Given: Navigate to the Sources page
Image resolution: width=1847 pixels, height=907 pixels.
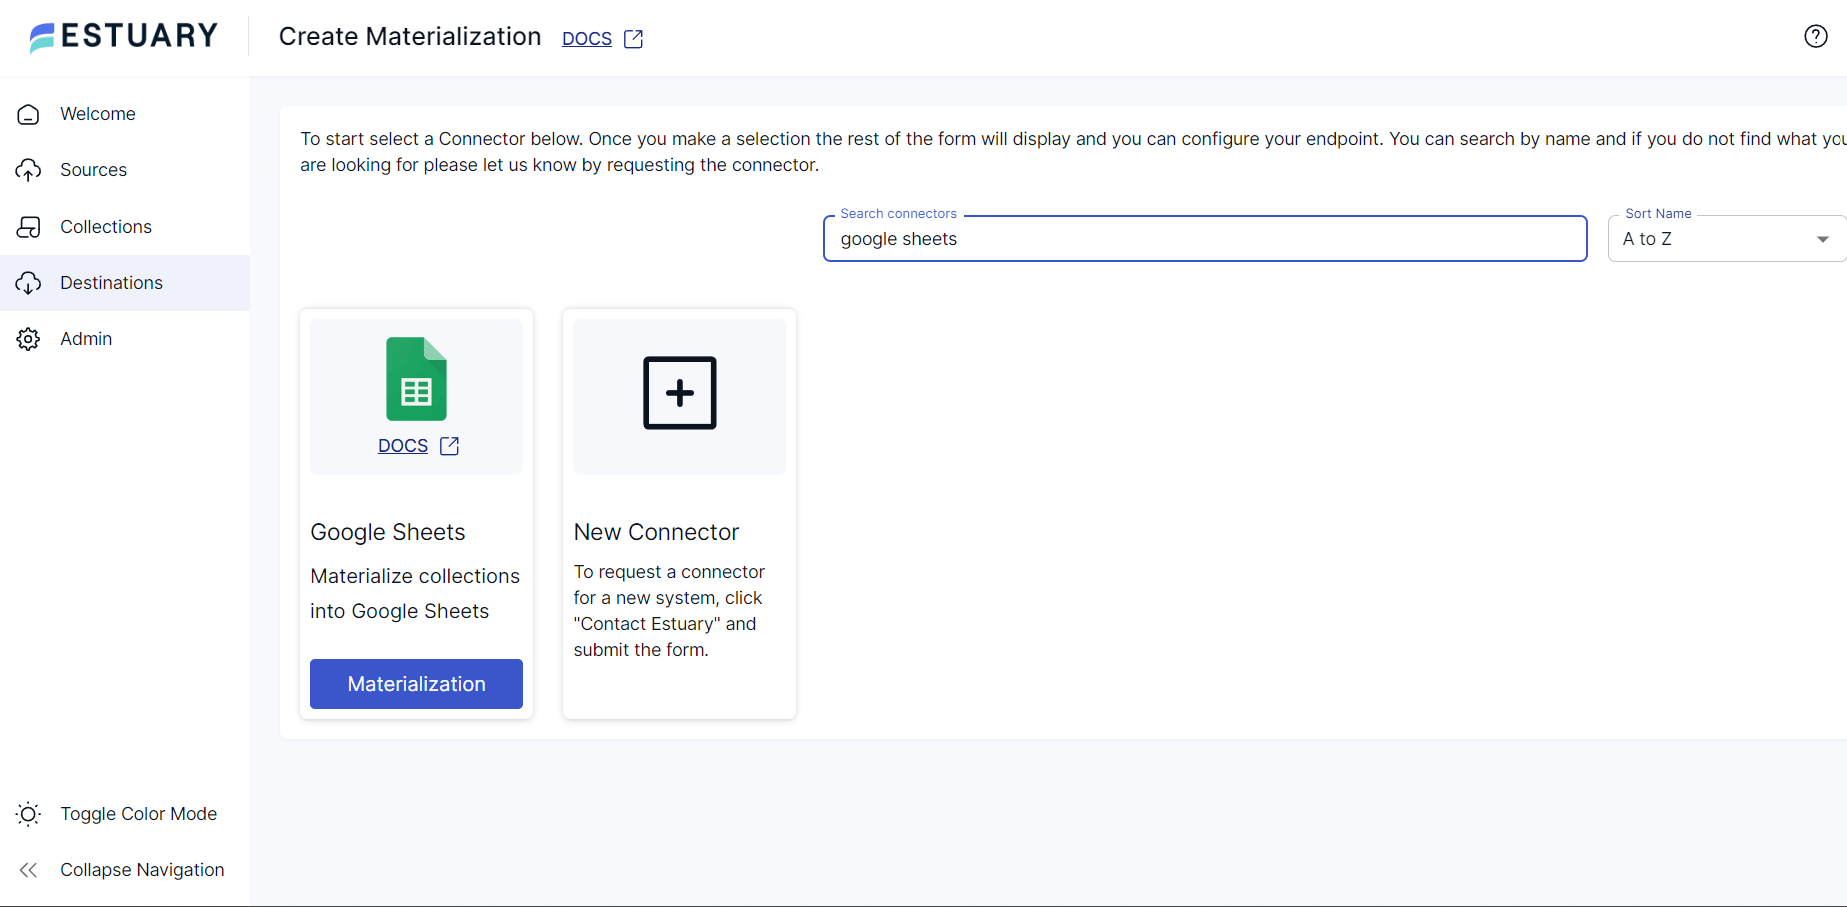Looking at the screenshot, I should [x=94, y=169].
